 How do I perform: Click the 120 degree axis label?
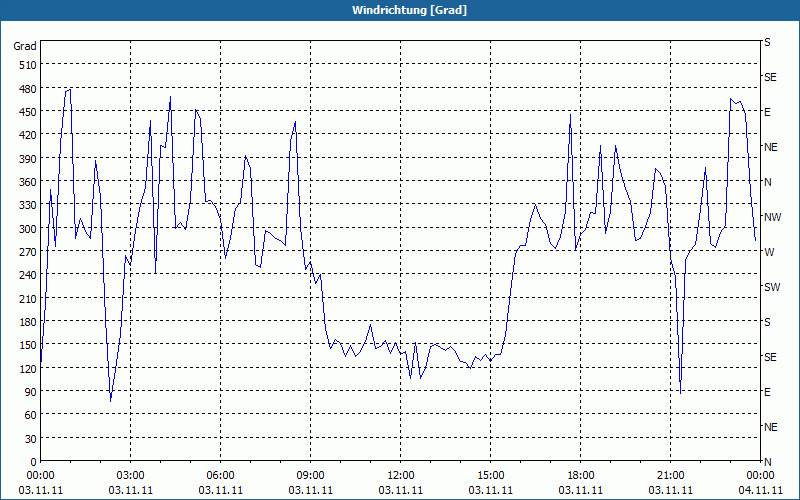(28, 368)
